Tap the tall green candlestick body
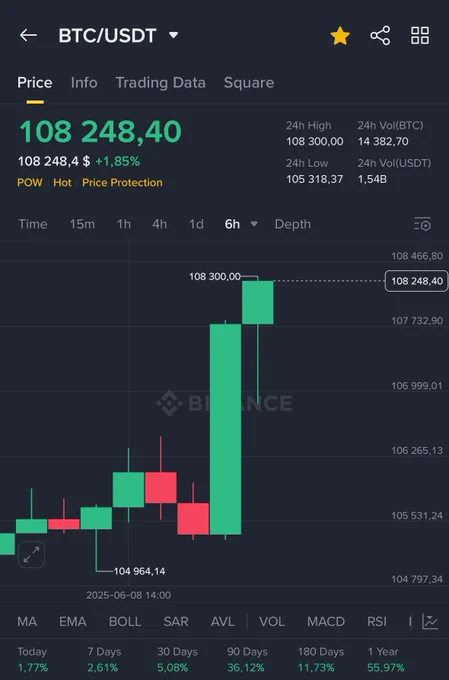Viewport: 449px width, 680px height. (226, 429)
